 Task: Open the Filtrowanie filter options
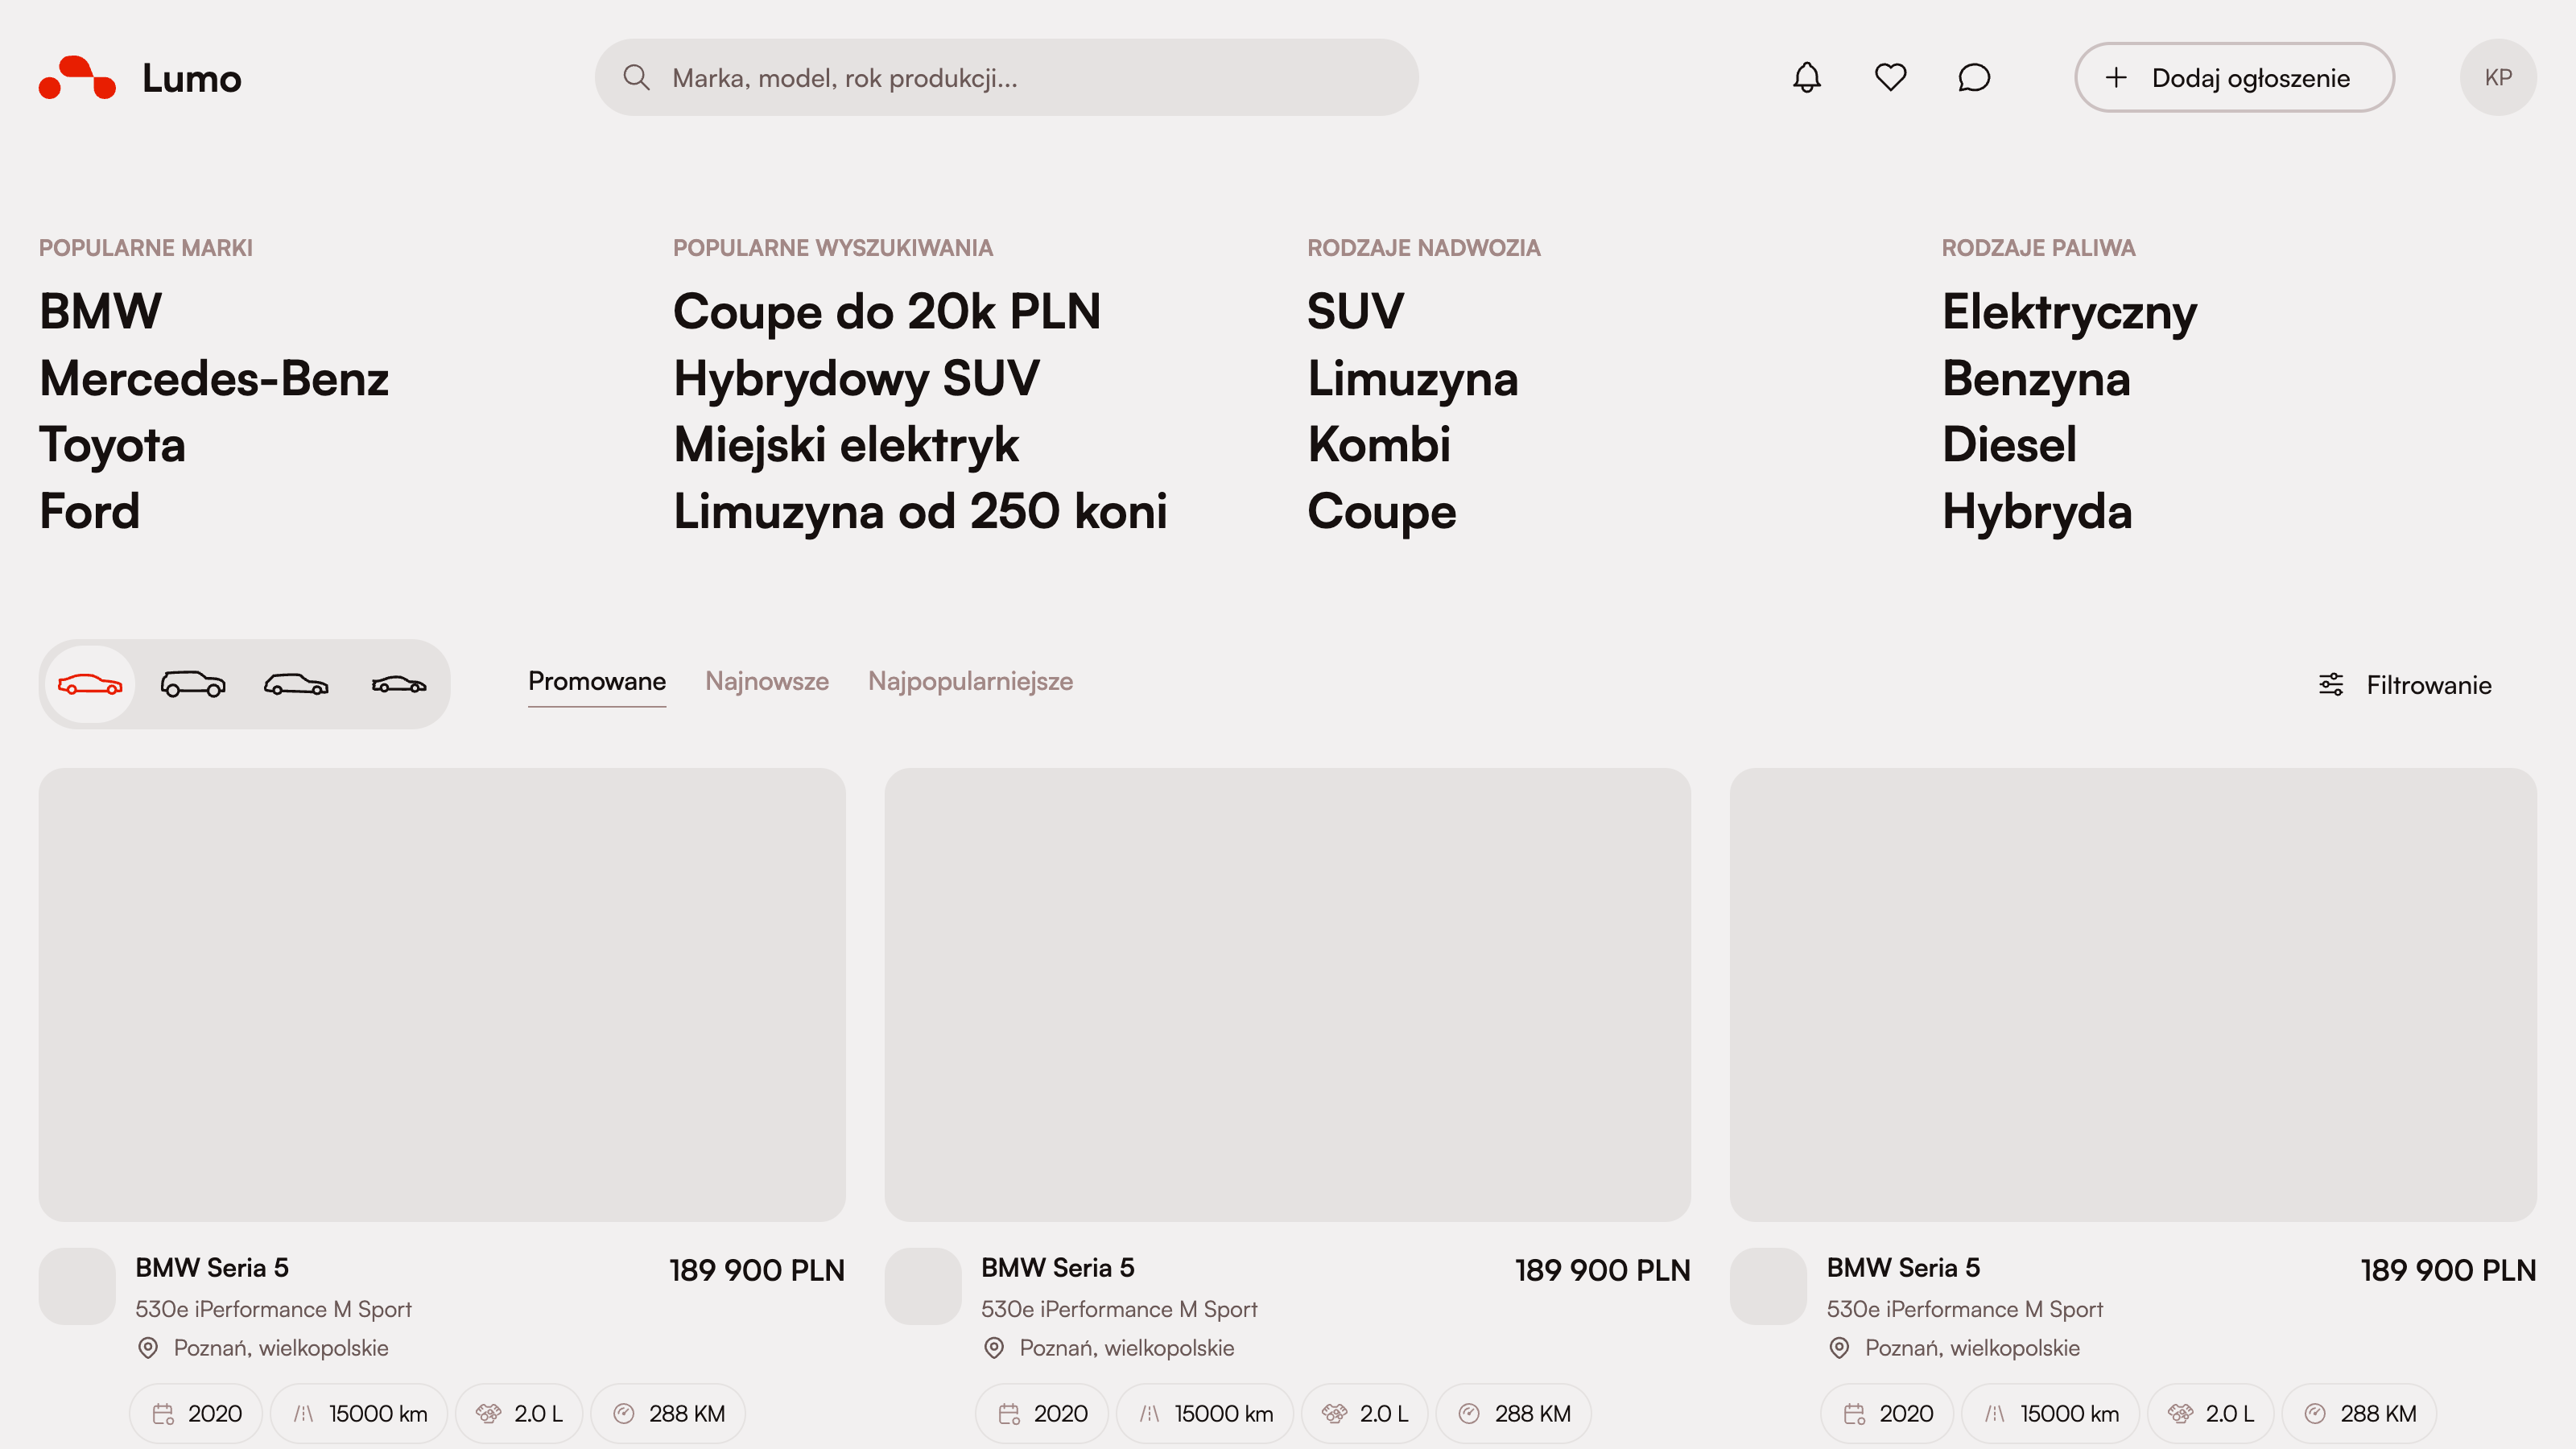(2406, 685)
